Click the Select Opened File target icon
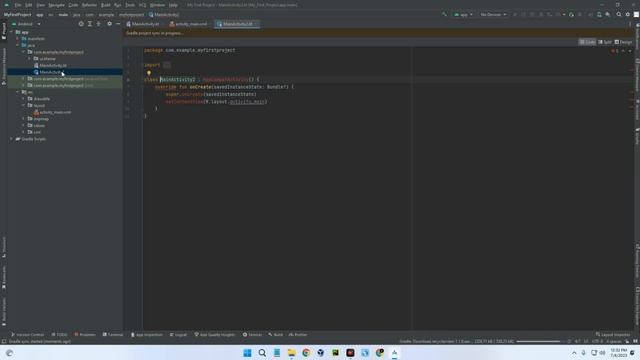This screenshot has height=360, width=640. [81, 24]
